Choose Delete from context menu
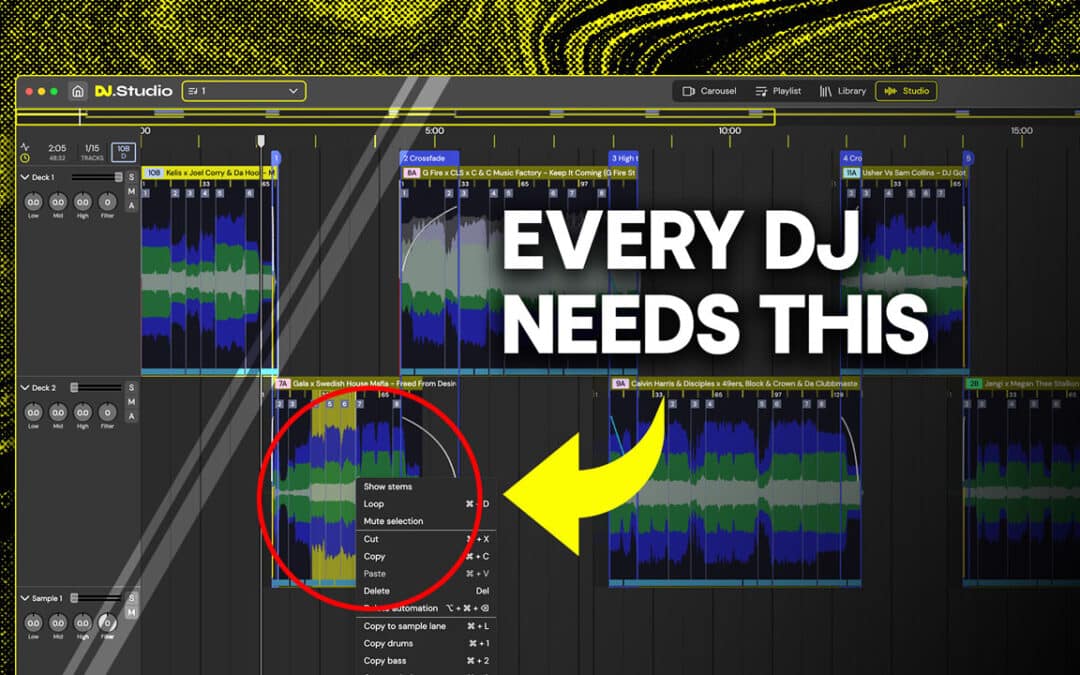This screenshot has width=1080, height=675. (x=426, y=591)
